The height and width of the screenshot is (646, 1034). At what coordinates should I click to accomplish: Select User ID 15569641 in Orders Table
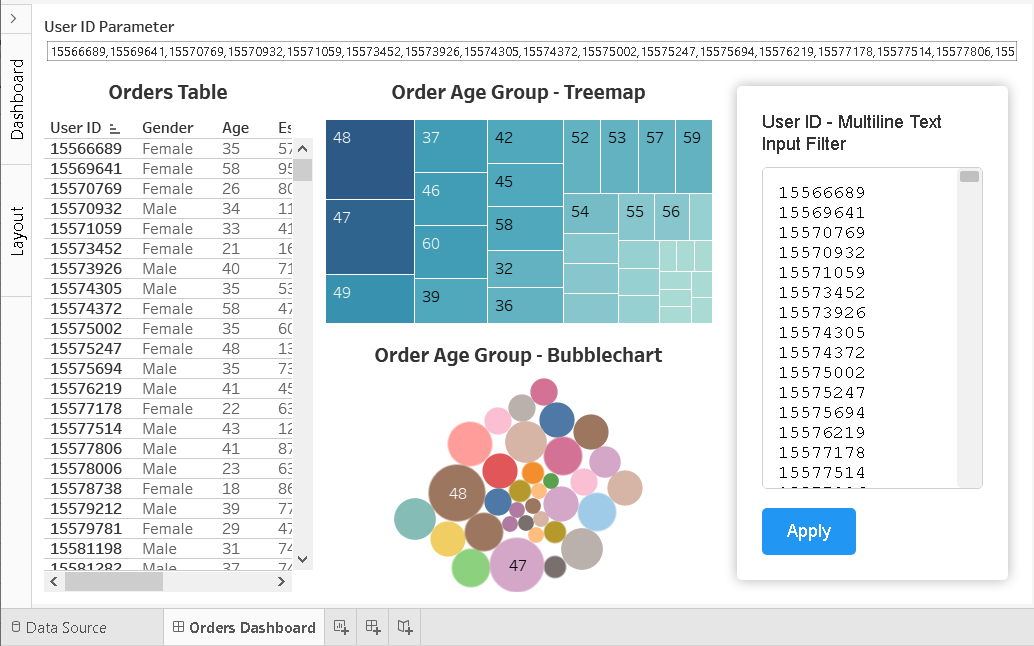click(x=86, y=169)
